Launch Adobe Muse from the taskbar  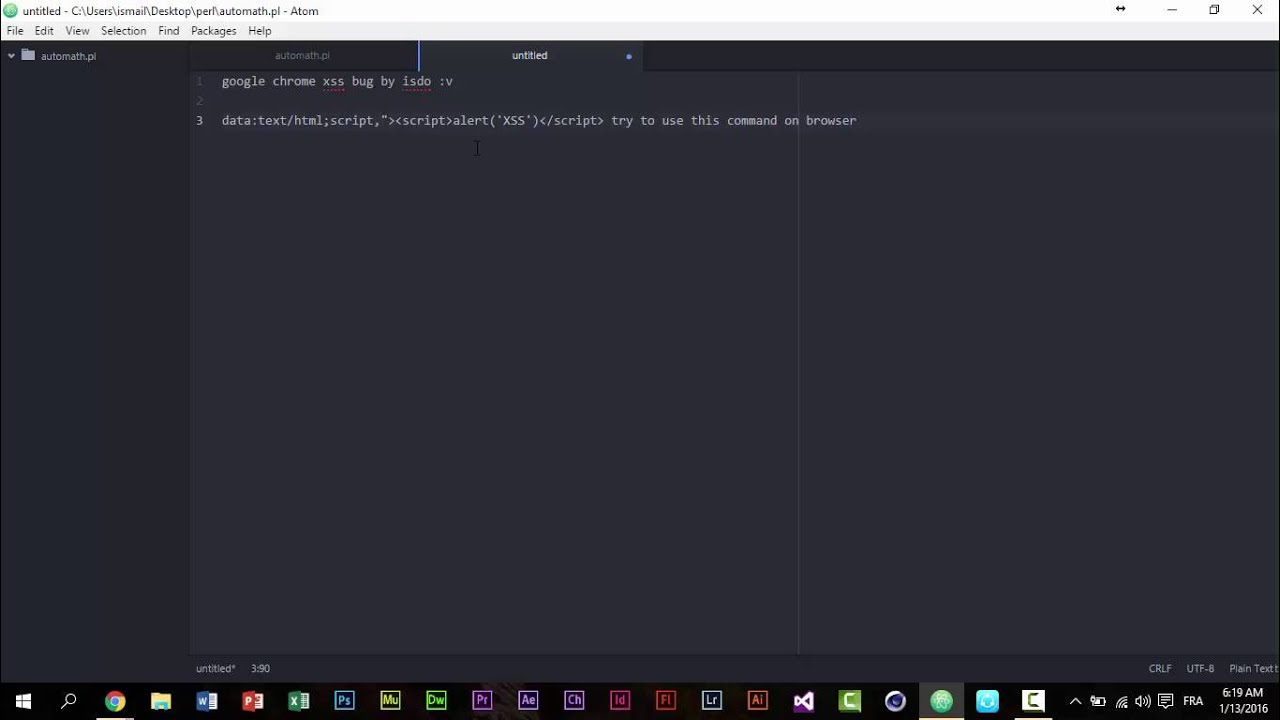click(390, 701)
